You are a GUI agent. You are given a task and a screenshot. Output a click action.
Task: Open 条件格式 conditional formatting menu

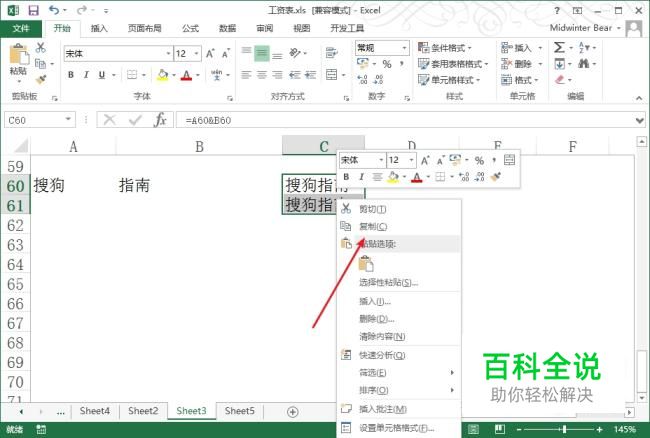tap(445, 48)
